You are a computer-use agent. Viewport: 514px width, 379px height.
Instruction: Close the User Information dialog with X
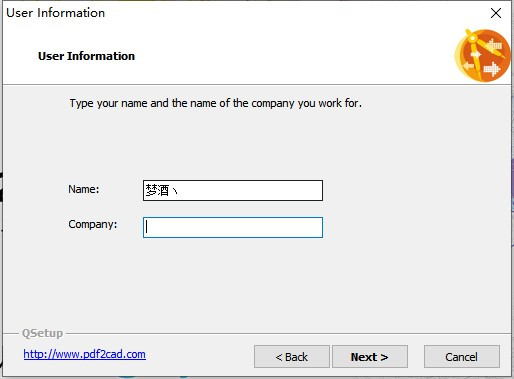496,13
